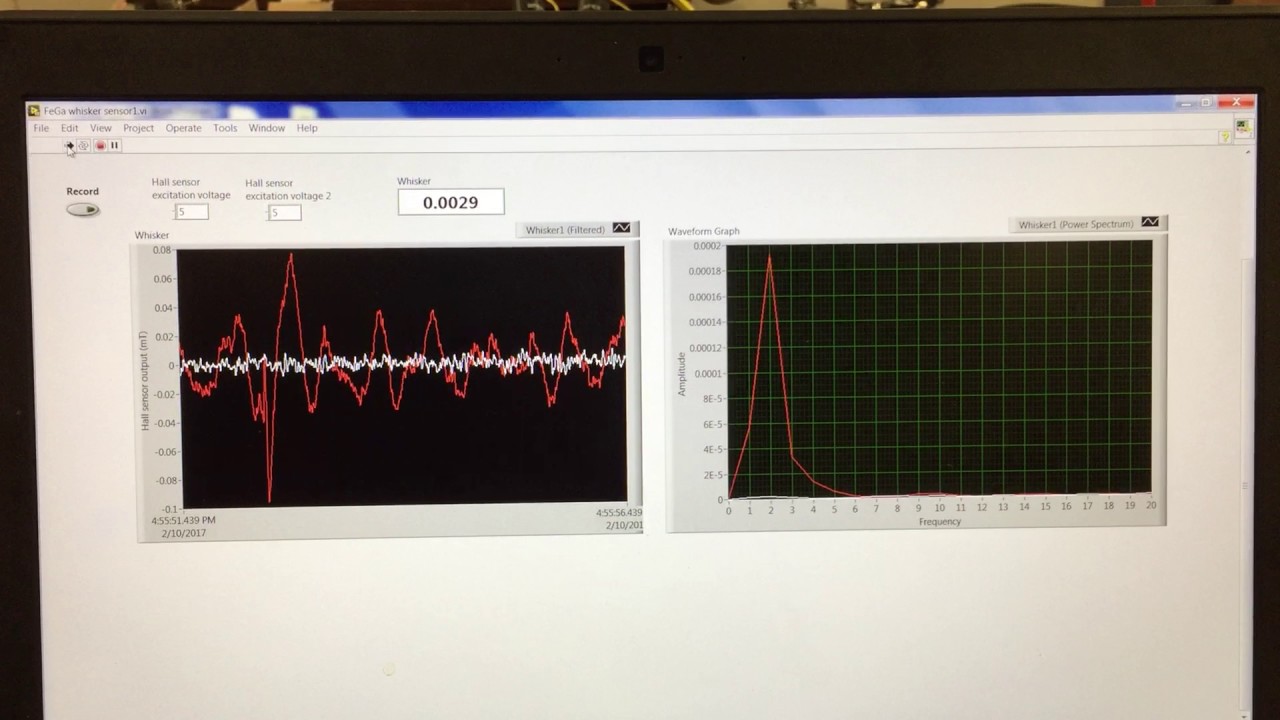Click the Amplitude axis label
The width and height of the screenshot is (1280, 720).
(682, 373)
